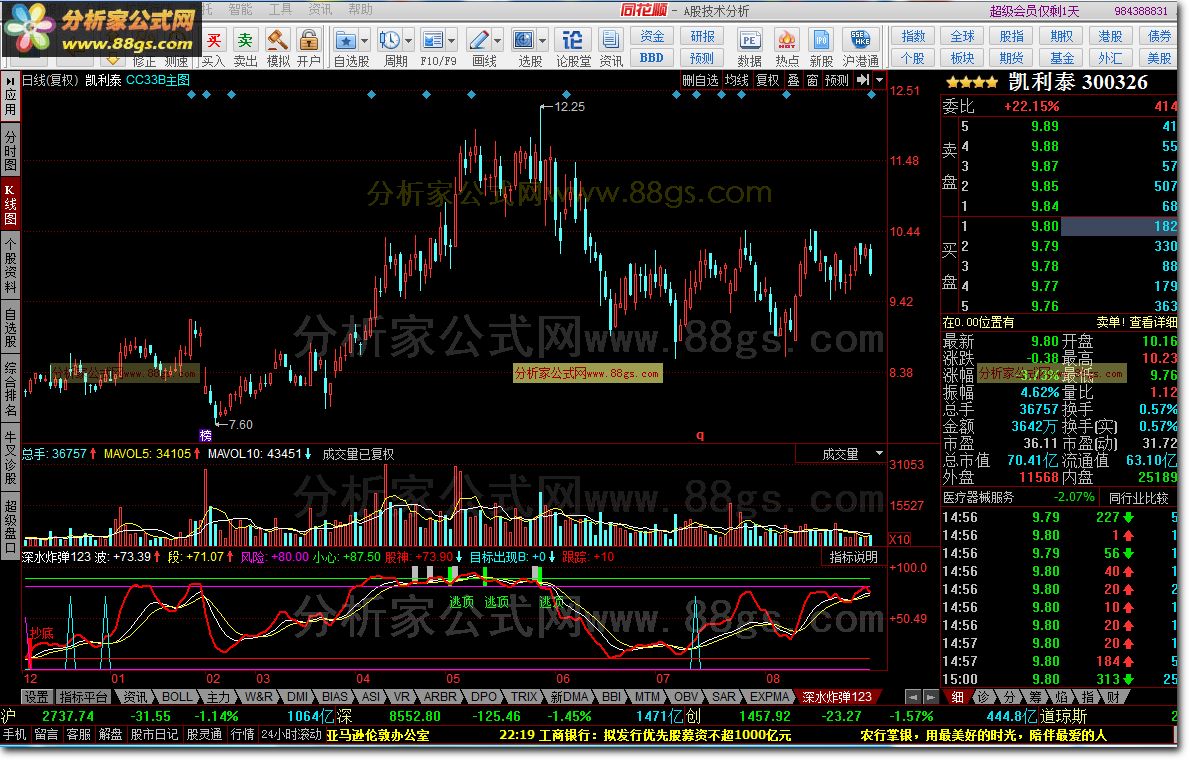Open the 个股资料 sidebar item

click(x=11, y=265)
